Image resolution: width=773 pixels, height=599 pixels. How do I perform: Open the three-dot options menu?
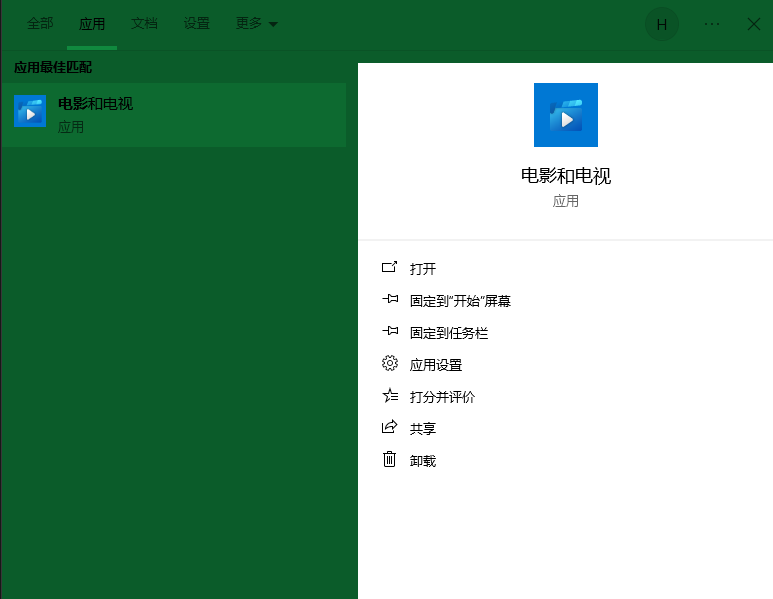click(711, 24)
